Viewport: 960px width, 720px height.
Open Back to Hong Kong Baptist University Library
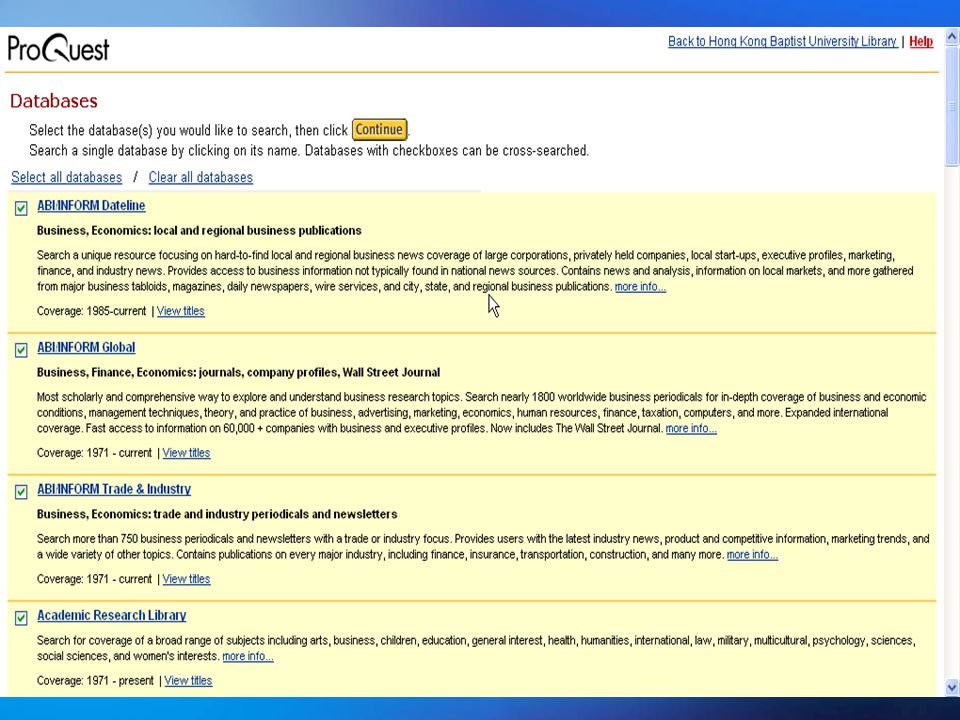[x=782, y=42]
